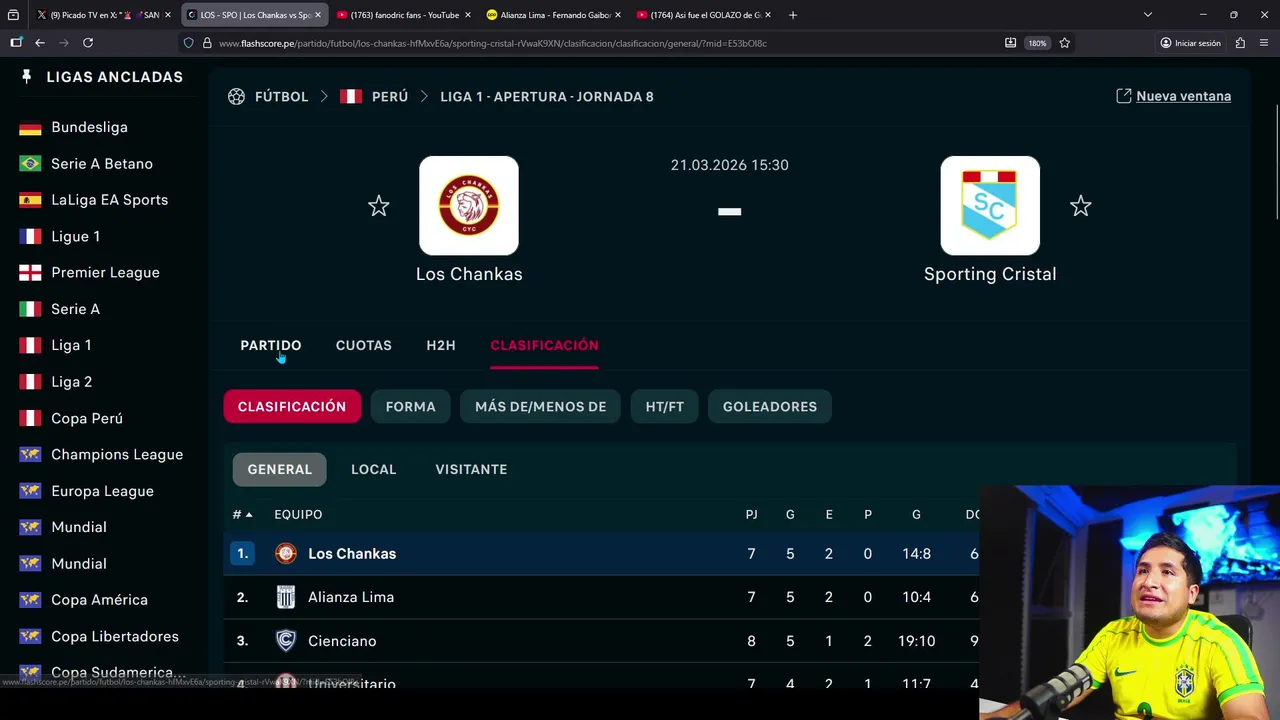Select the main CLASIFICACIÓN tab
Viewport: 1280px width, 720px height.
(x=544, y=345)
